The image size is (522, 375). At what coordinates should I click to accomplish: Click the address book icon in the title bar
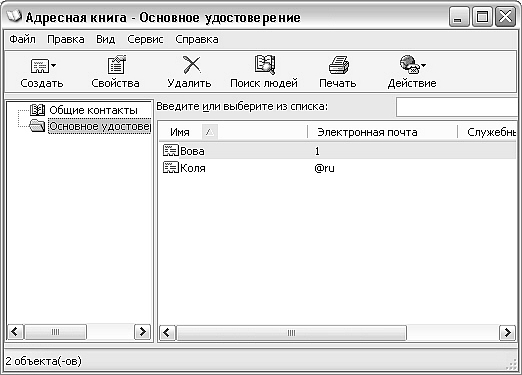(14, 16)
